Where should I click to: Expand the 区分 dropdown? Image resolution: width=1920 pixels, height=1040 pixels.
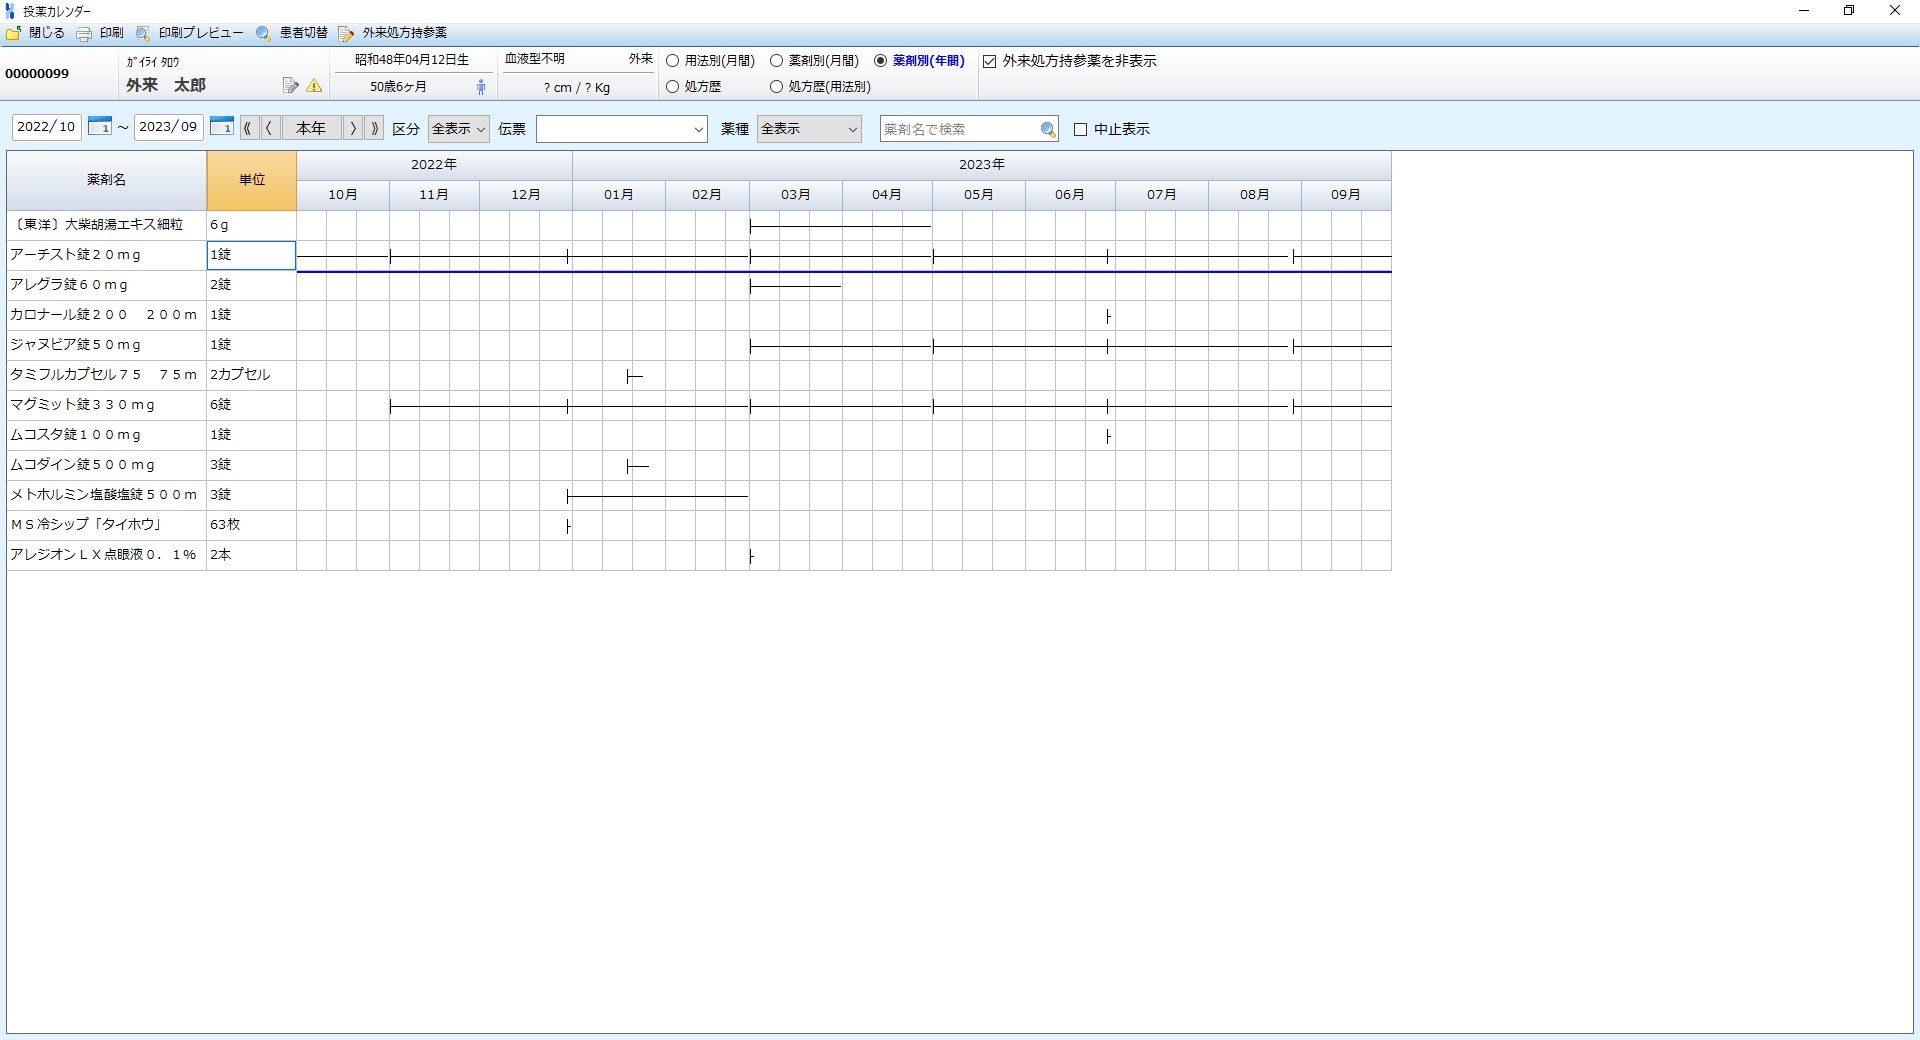[458, 129]
